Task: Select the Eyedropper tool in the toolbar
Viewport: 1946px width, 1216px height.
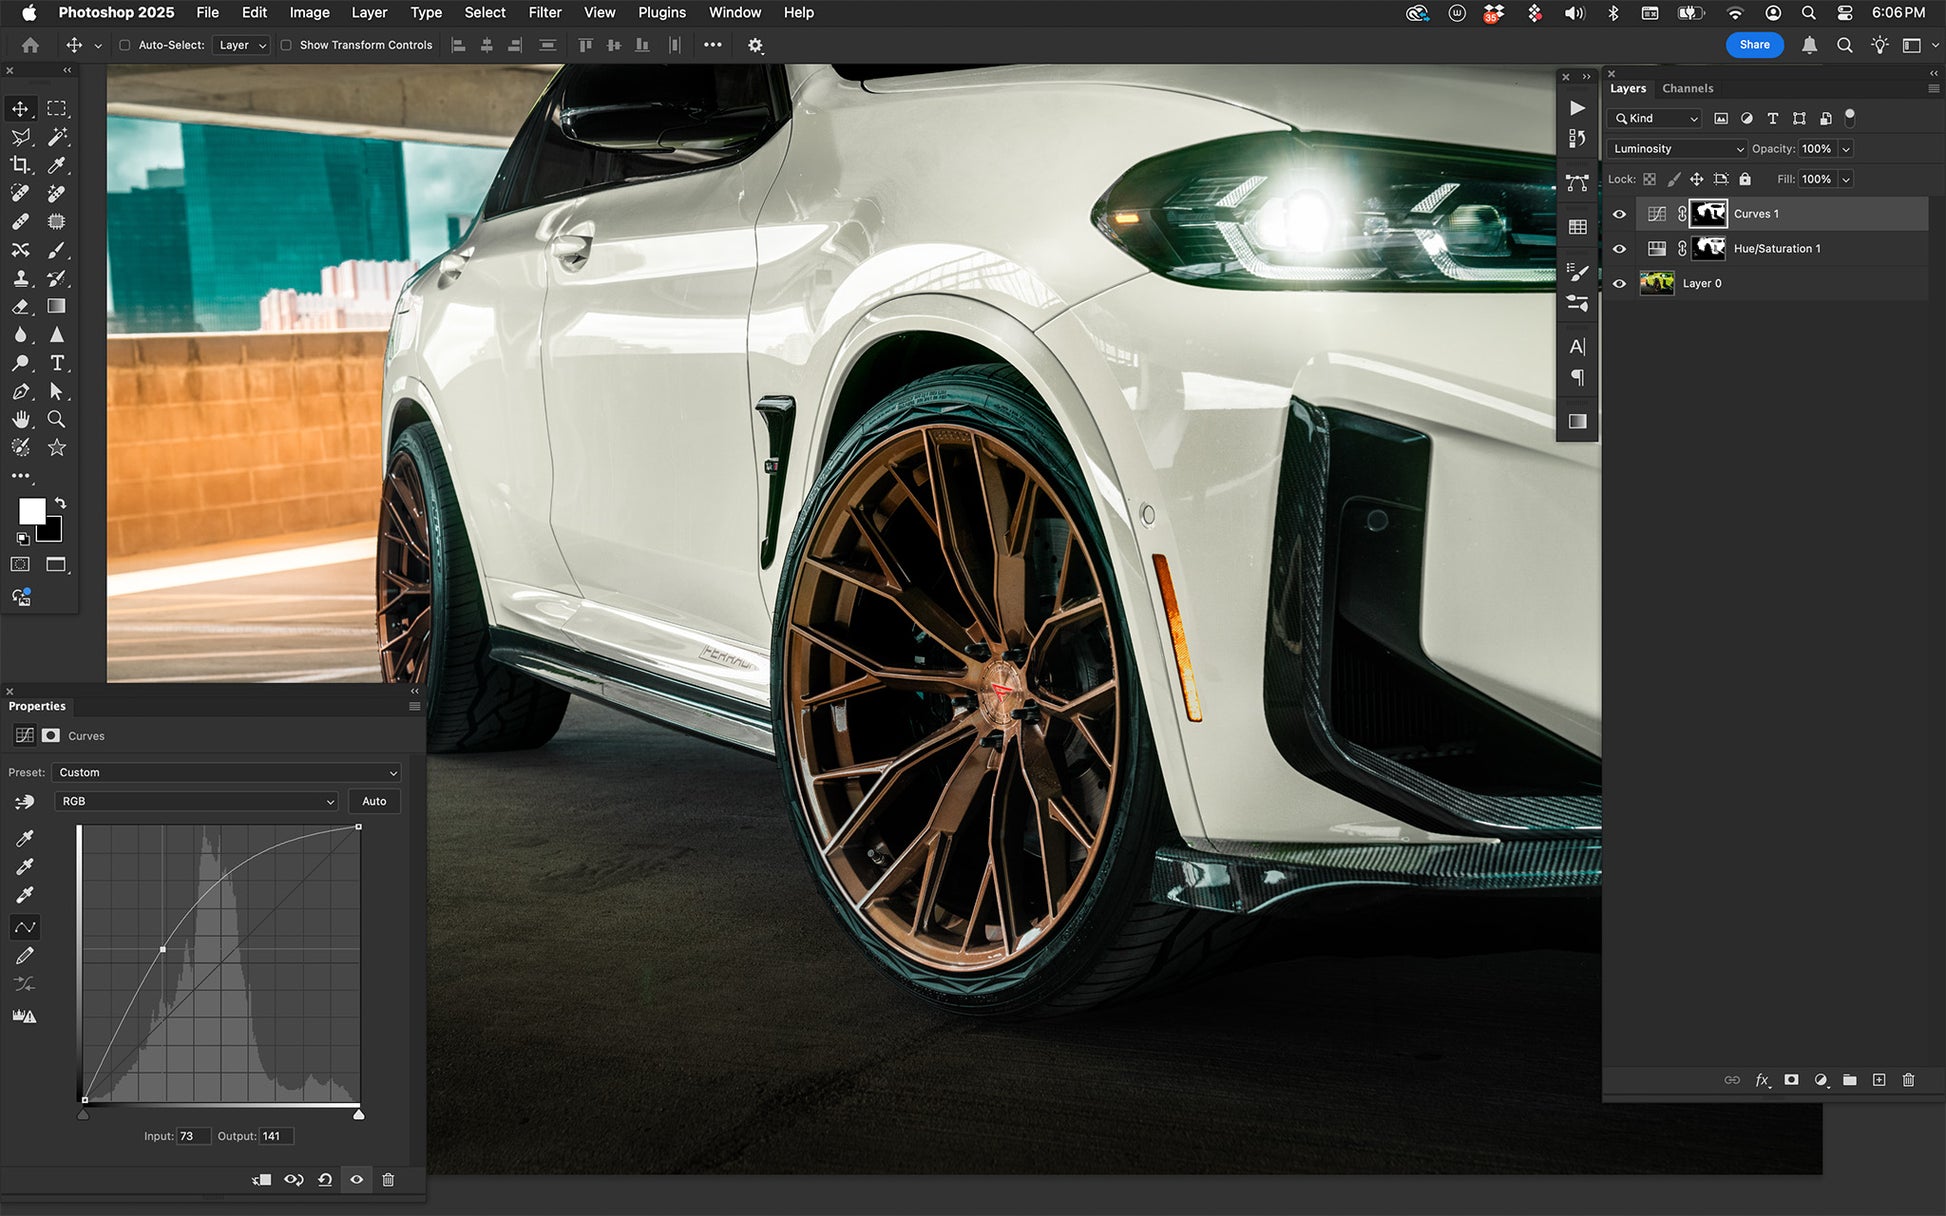Action: pyautogui.click(x=57, y=165)
